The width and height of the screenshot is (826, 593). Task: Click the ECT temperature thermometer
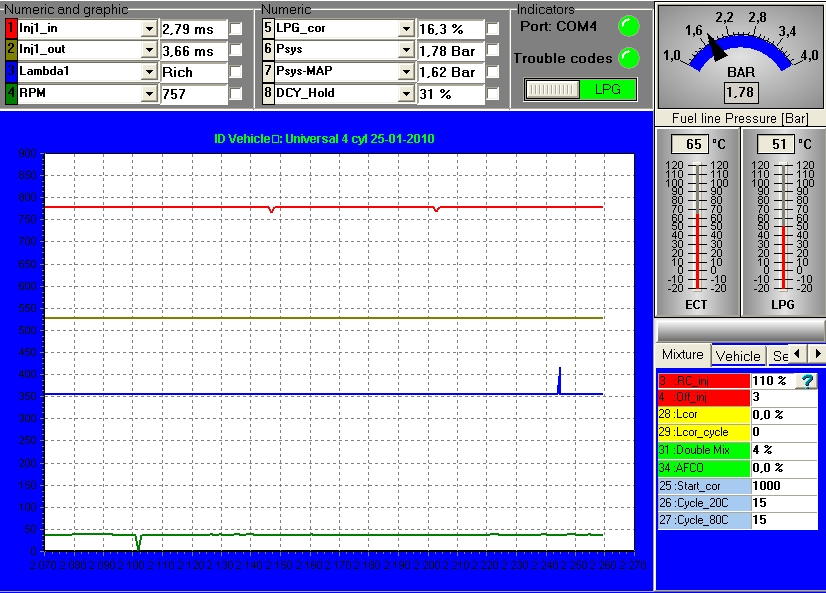coord(697,225)
